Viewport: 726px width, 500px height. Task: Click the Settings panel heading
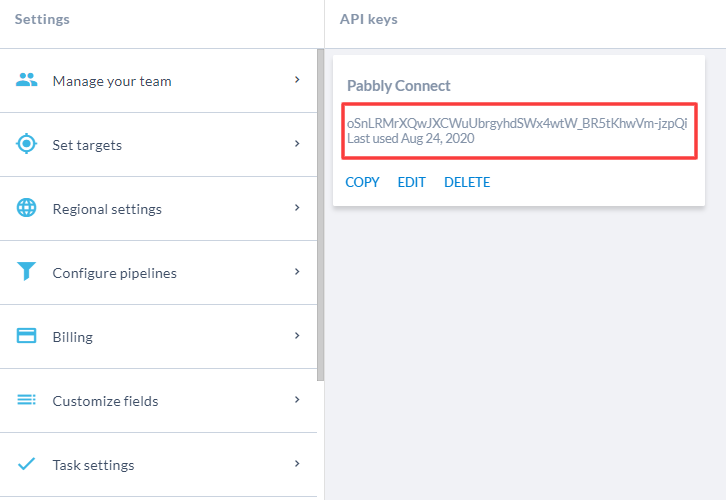pos(42,19)
